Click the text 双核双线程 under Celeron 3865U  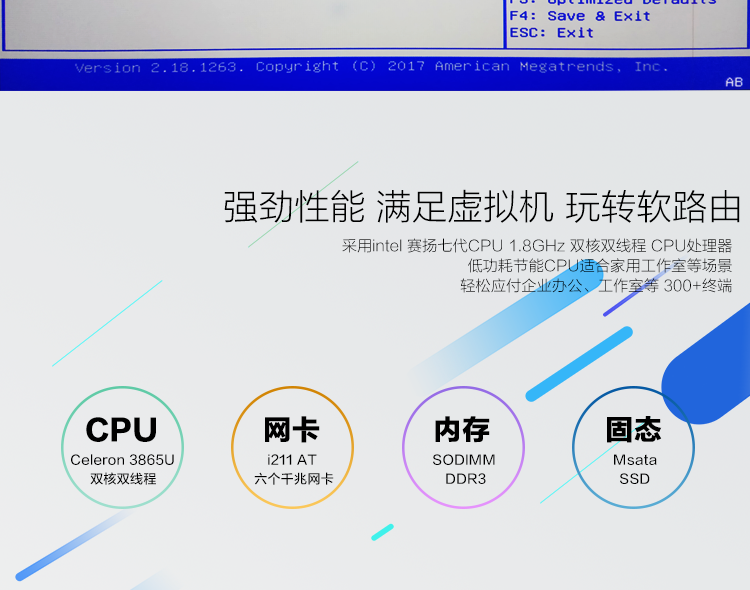click(x=123, y=479)
